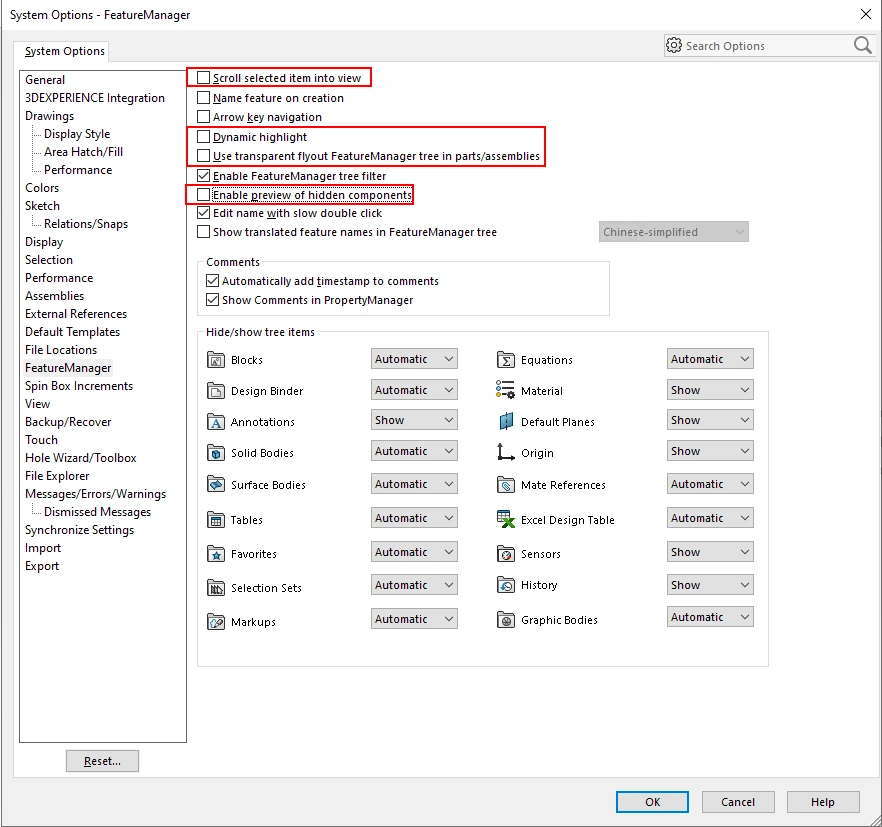Viewport: 882px width, 827px height.
Task: Expand the Sensors Show dropdown
Action: pyautogui.click(x=710, y=552)
